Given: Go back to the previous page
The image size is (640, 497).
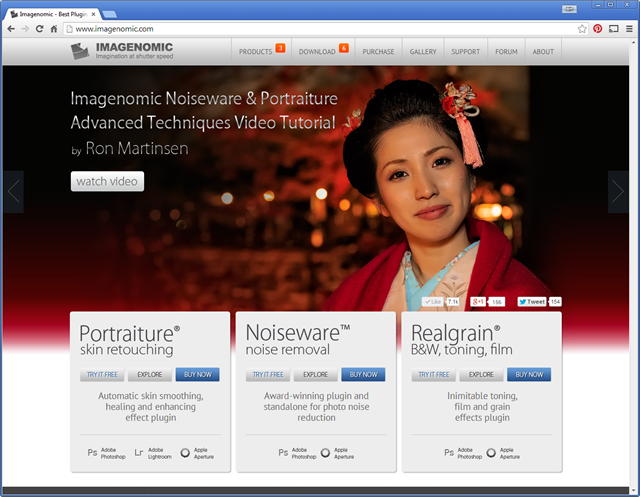Looking at the screenshot, I should point(11,29).
